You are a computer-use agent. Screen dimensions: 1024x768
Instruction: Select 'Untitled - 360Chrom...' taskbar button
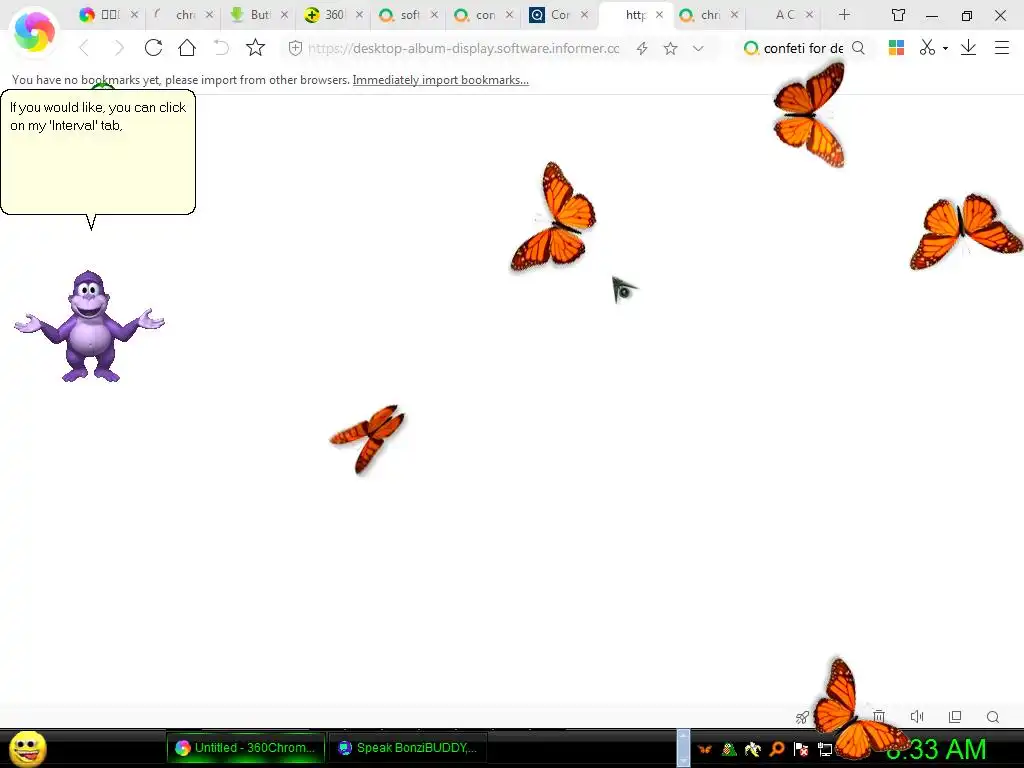(x=246, y=748)
